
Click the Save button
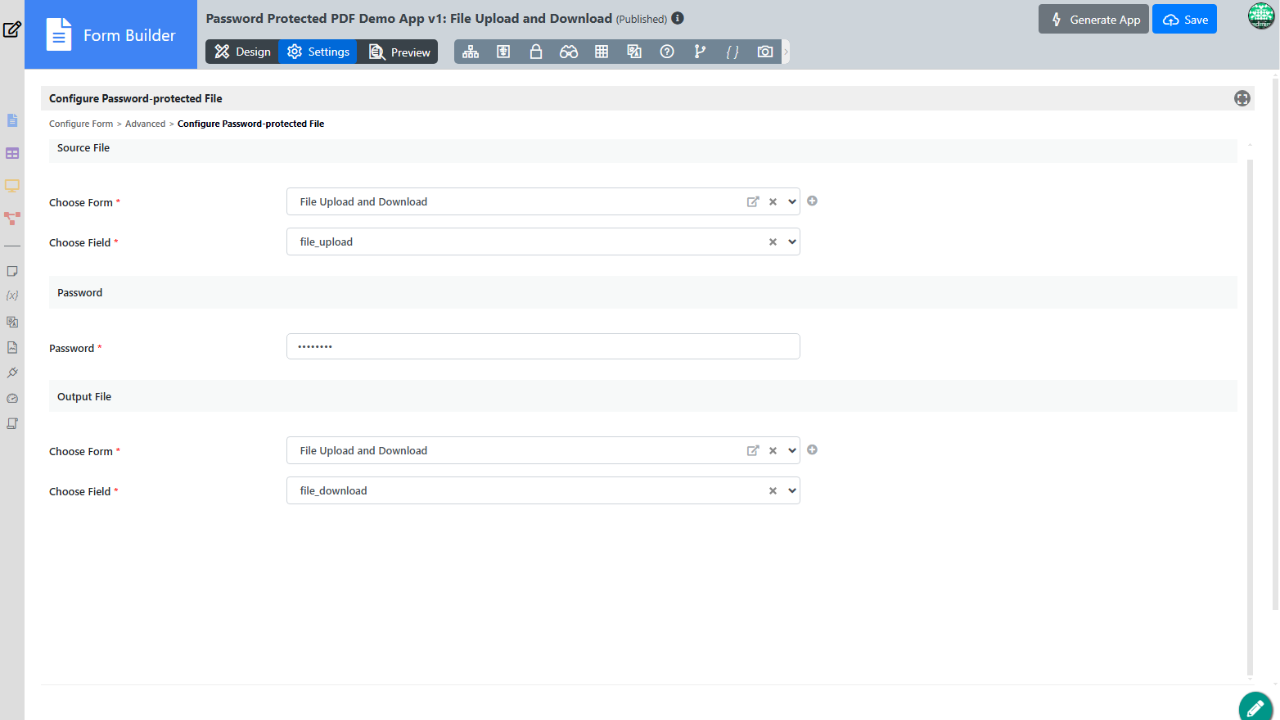tap(1184, 20)
